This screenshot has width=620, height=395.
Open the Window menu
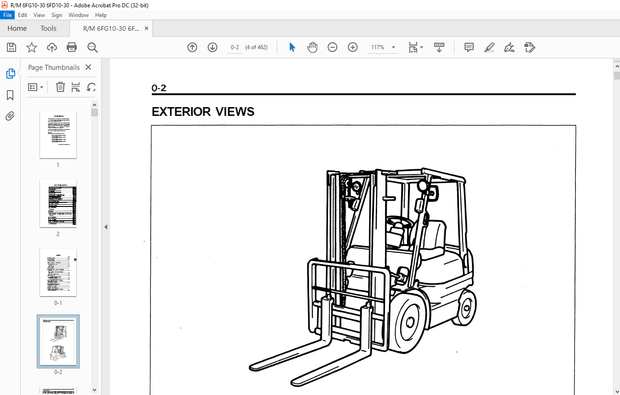click(x=78, y=15)
